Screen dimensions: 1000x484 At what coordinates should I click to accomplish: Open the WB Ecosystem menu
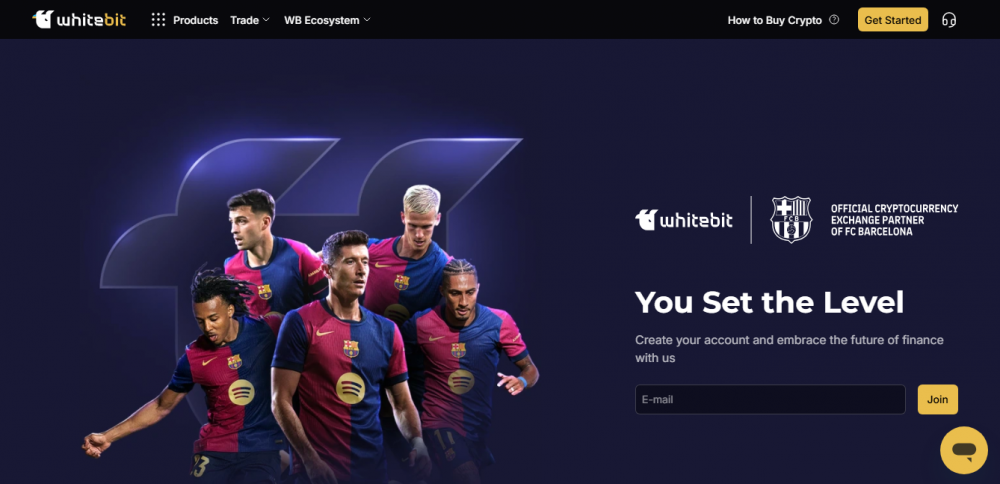(x=321, y=20)
